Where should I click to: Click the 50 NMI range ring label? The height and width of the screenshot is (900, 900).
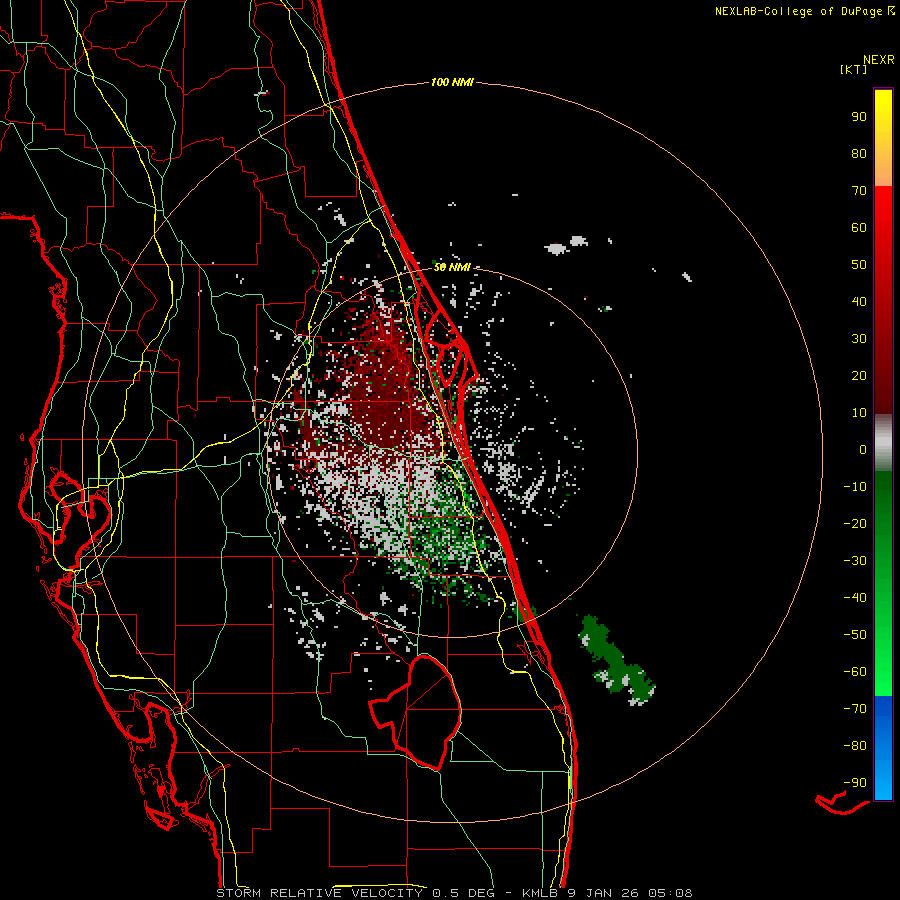(452, 267)
